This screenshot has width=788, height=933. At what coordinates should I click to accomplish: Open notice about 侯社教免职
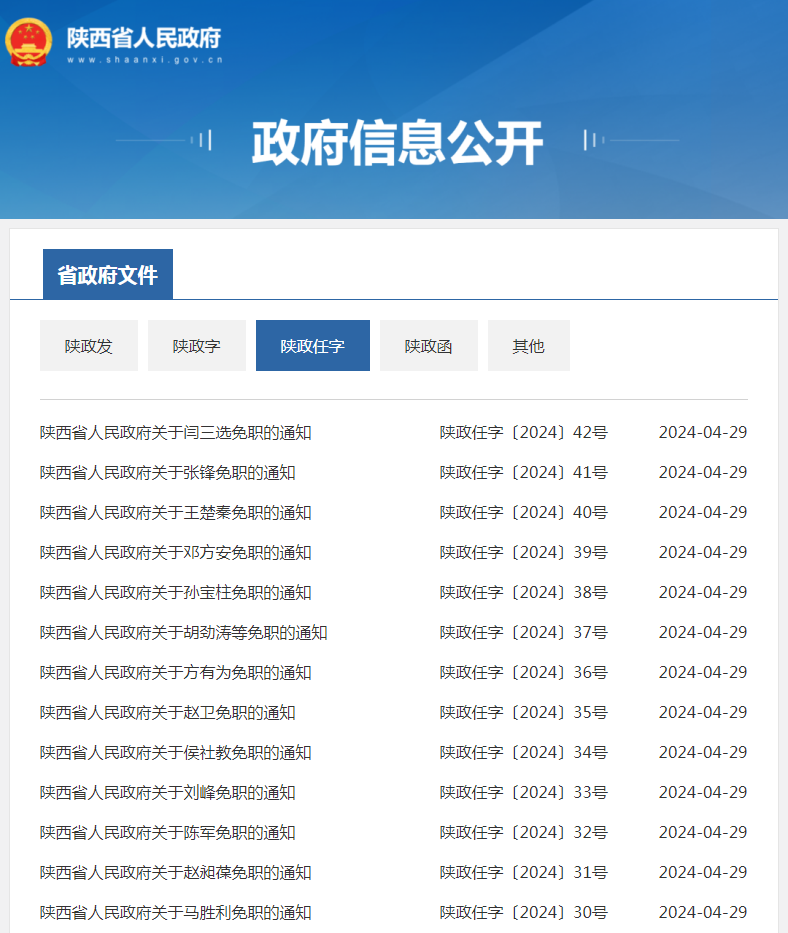[x=176, y=753]
